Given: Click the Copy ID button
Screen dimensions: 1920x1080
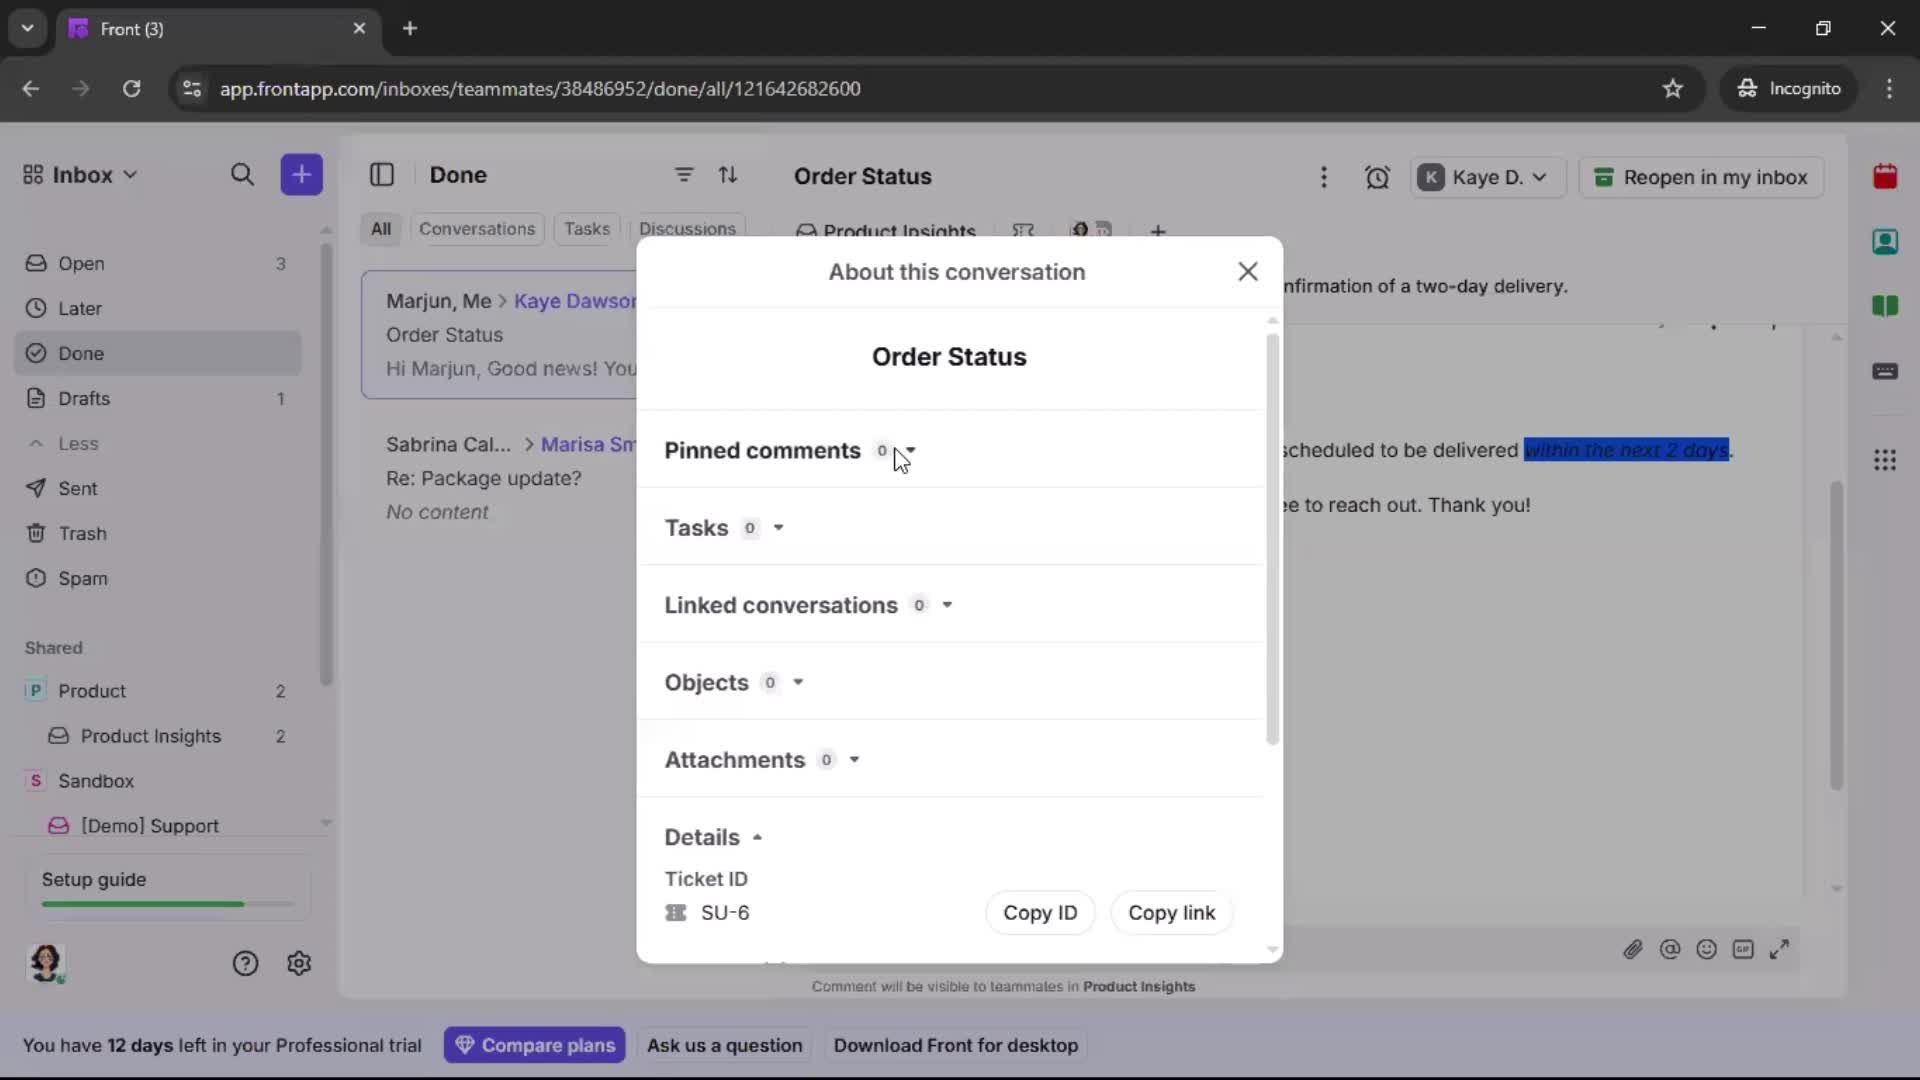Looking at the screenshot, I should pyautogui.click(x=1040, y=912).
